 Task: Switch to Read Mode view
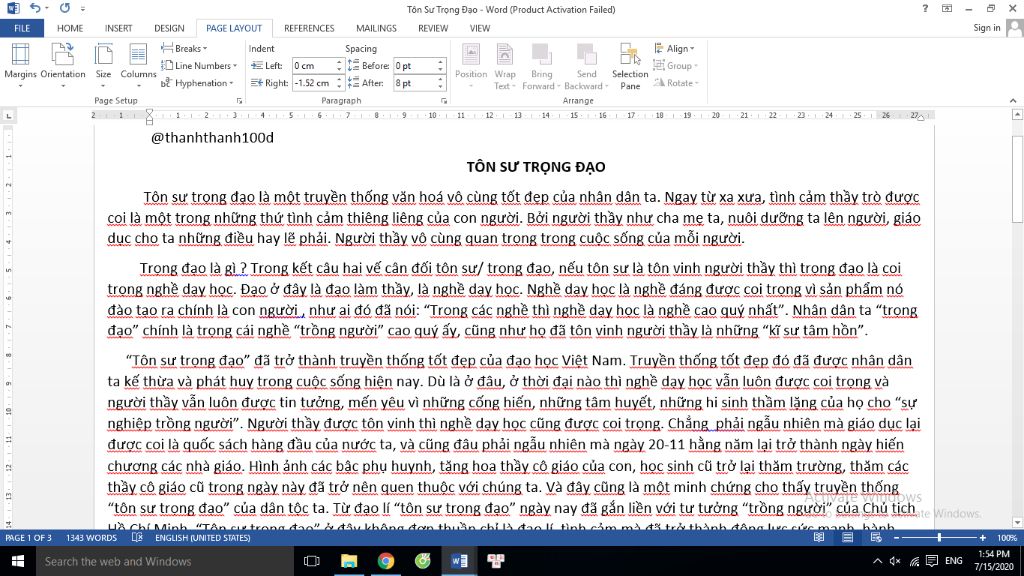818,537
